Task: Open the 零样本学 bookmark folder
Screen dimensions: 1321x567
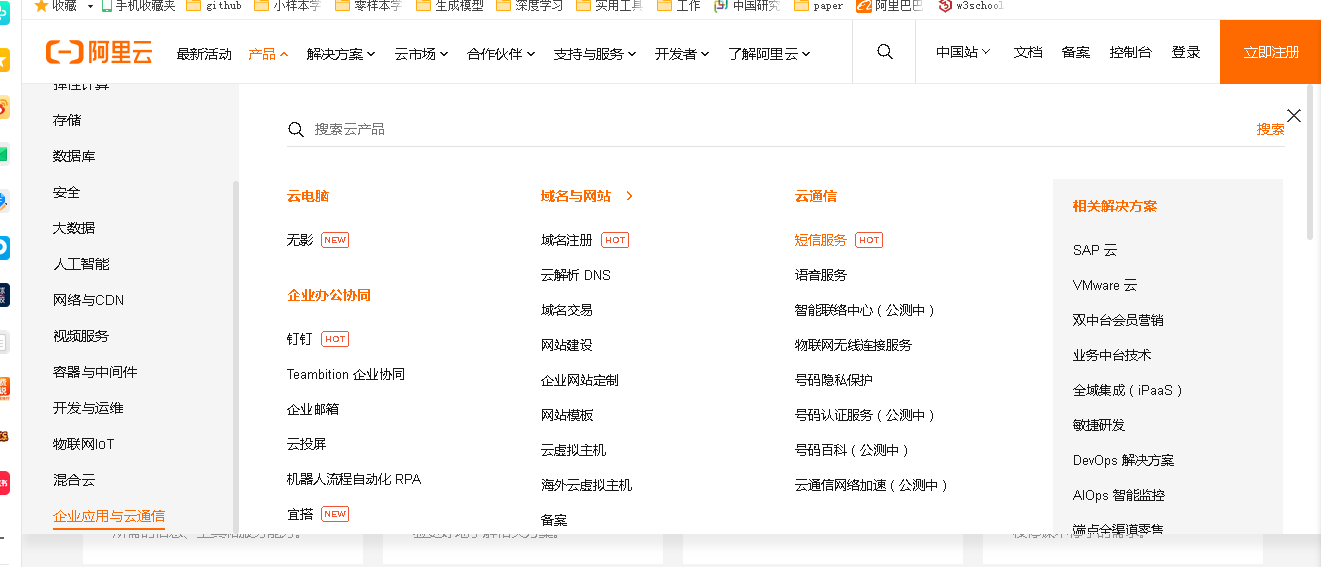Action: tap(367, 5)
